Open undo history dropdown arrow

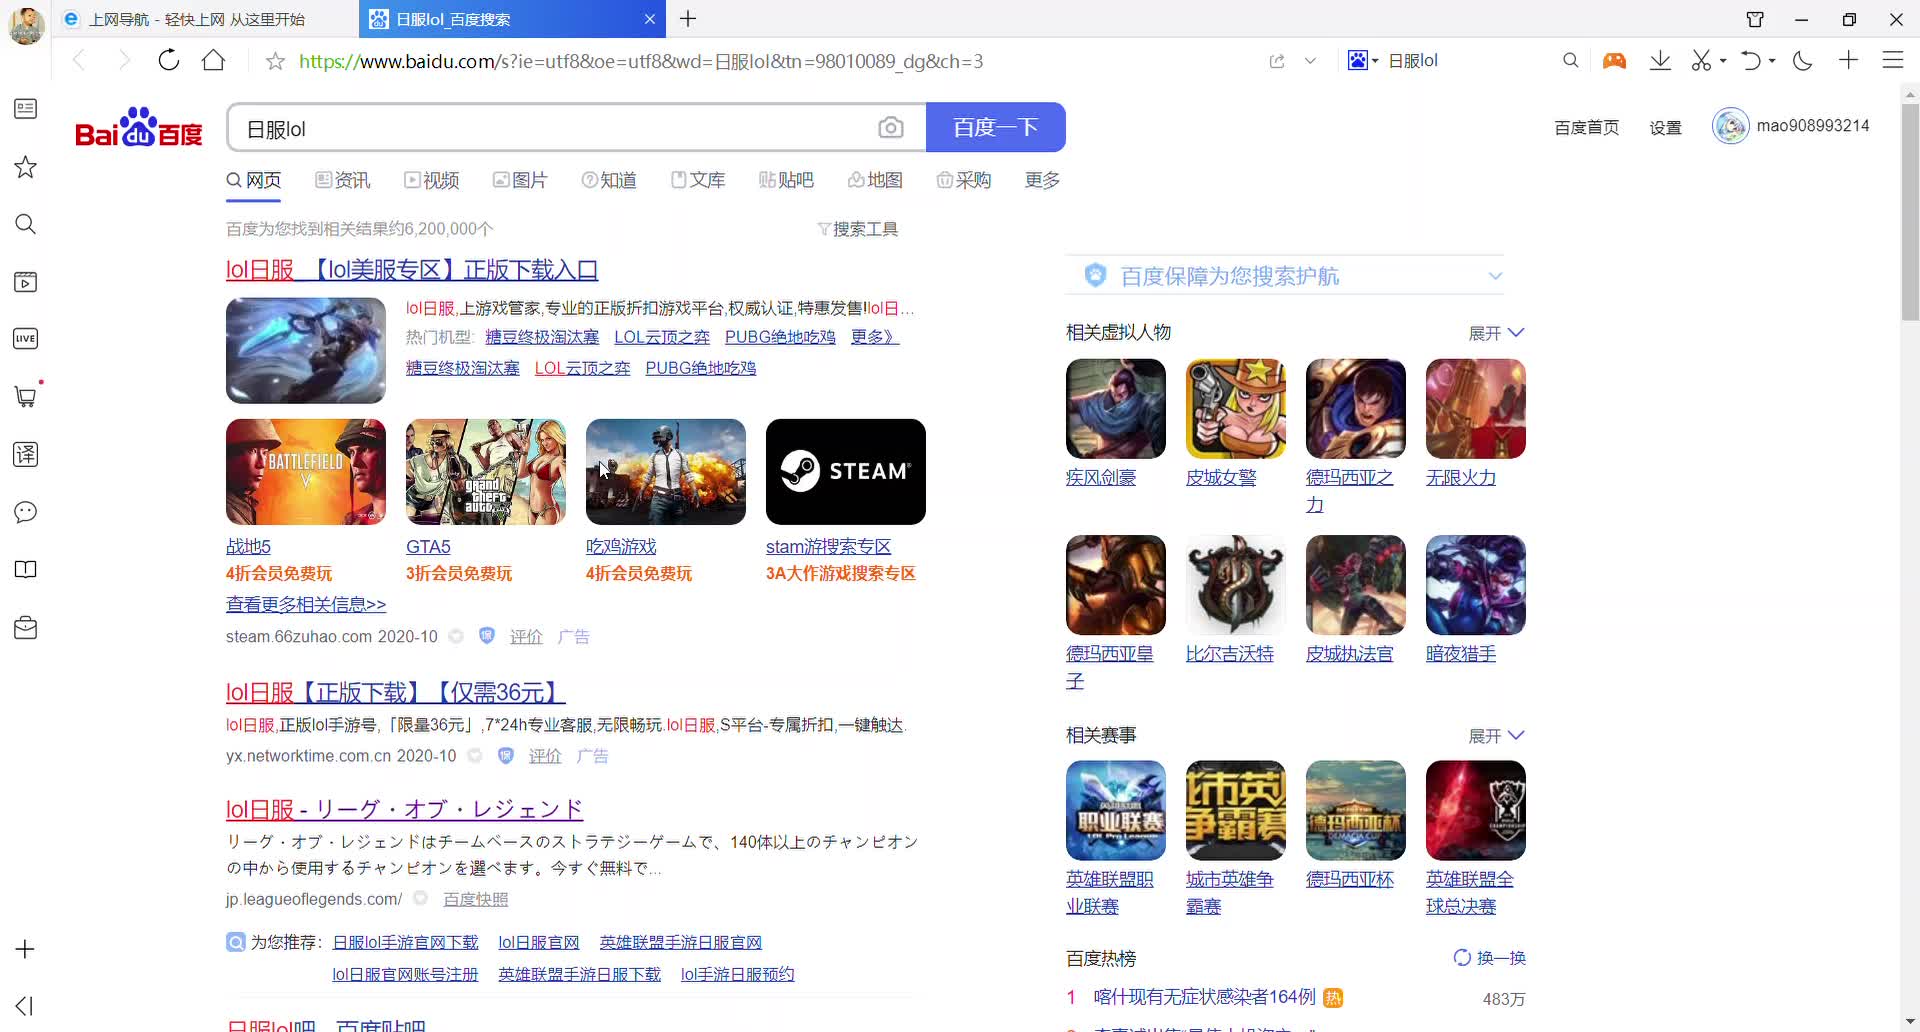[1772, 61]
